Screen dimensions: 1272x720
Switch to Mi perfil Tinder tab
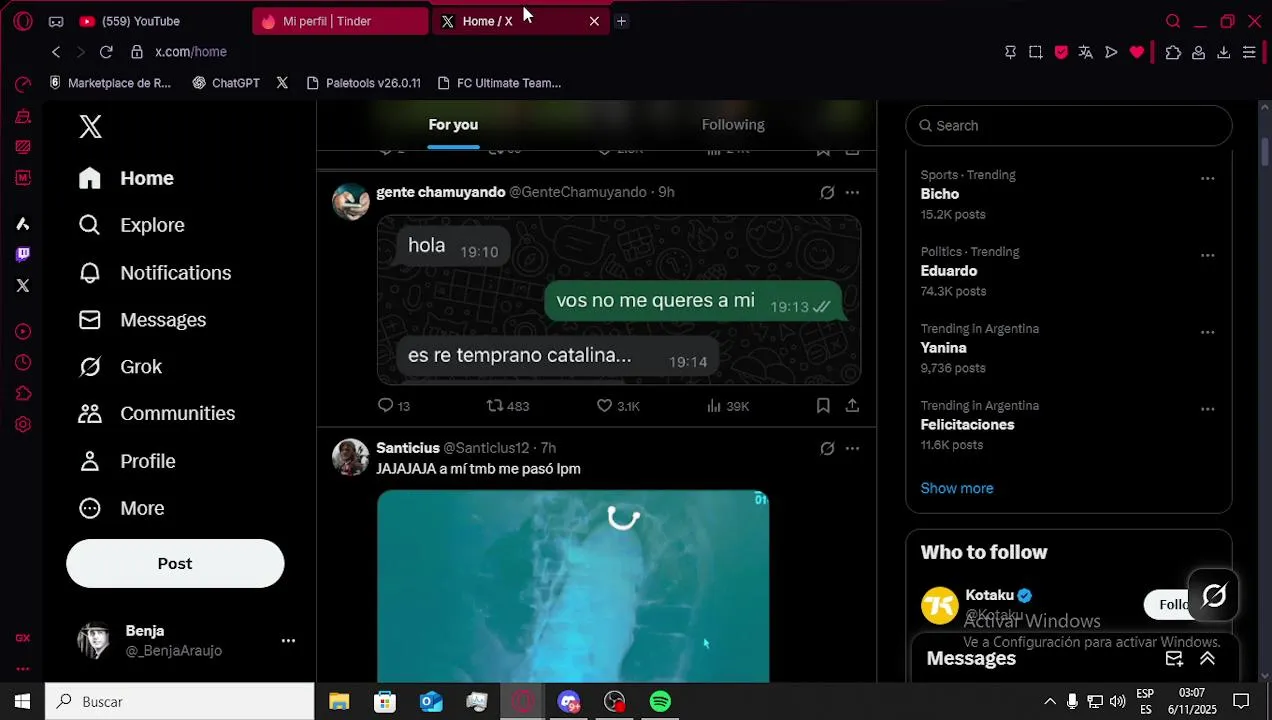coord(340,21)
